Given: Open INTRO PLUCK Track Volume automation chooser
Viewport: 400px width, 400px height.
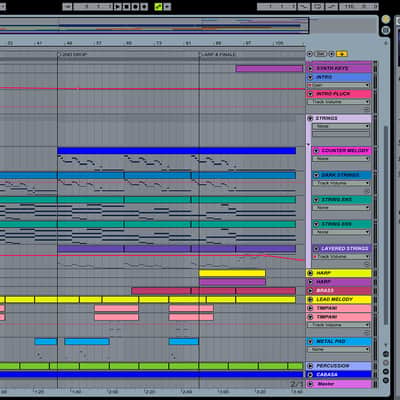Looking at the screenshot, I should (x=338, y=102).
